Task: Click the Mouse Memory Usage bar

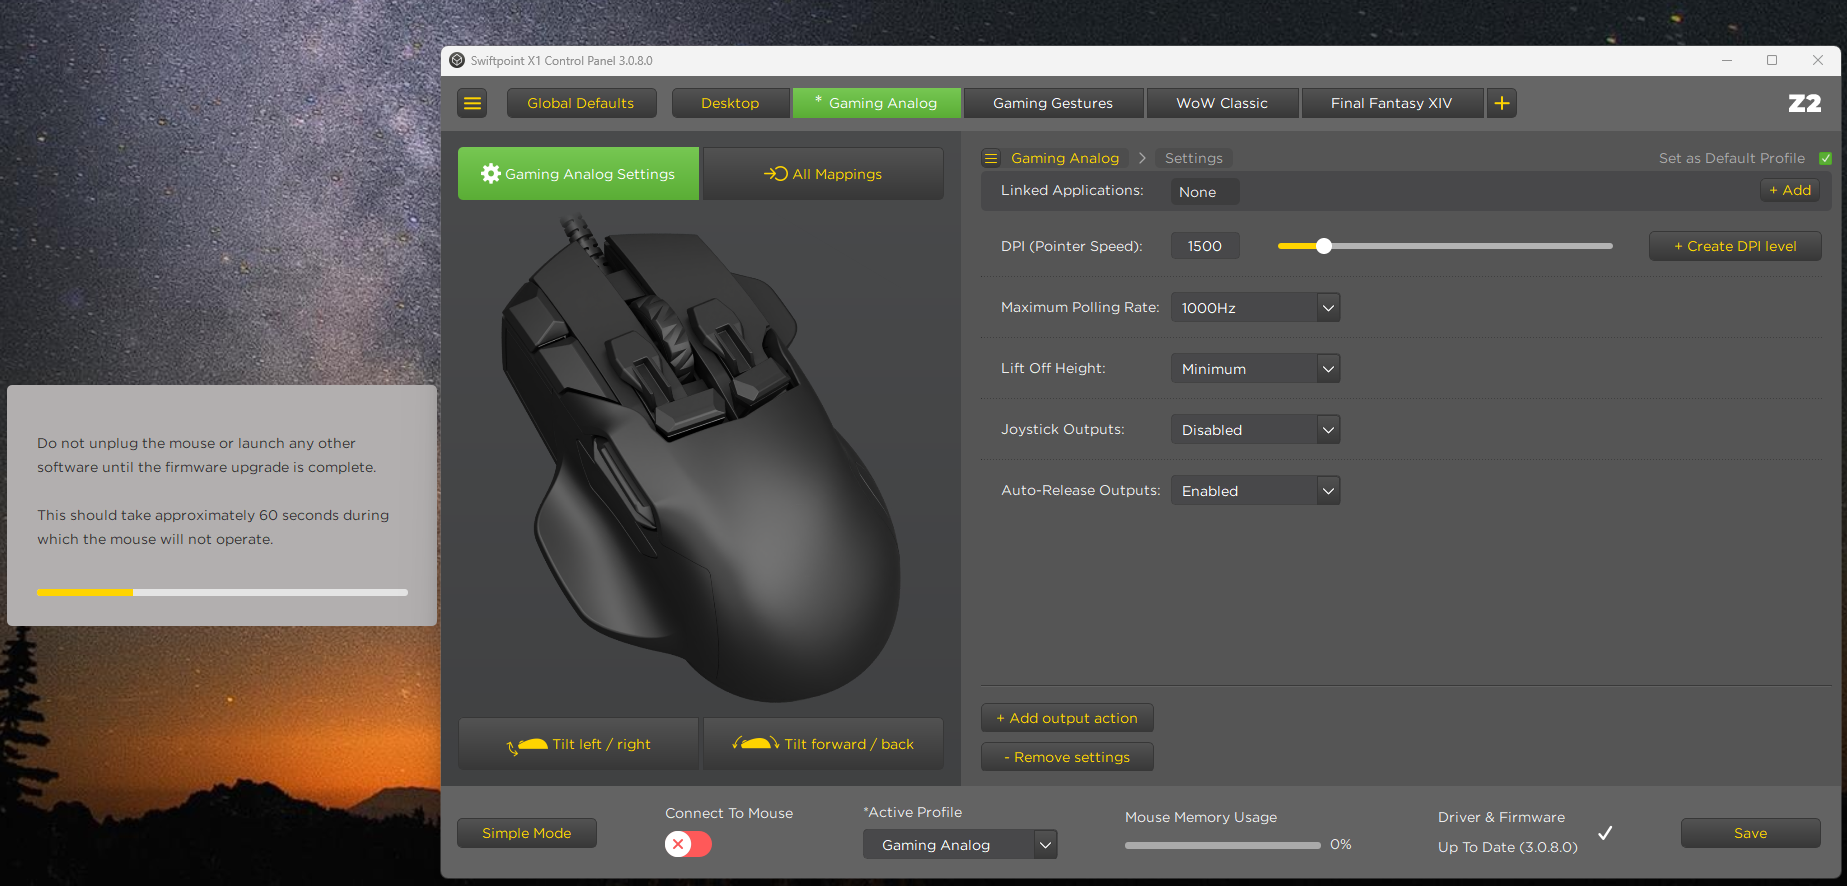Action: 1223,845
